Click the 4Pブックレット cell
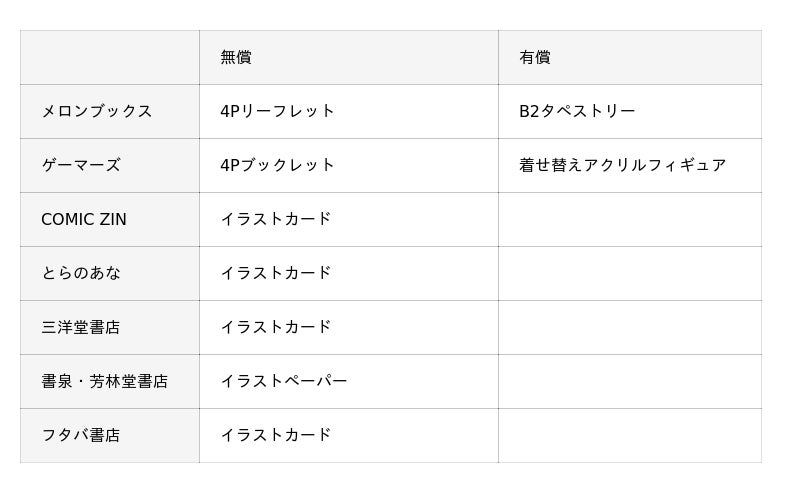The width and height of the screenshot is (800, 493). pos(278,166)
